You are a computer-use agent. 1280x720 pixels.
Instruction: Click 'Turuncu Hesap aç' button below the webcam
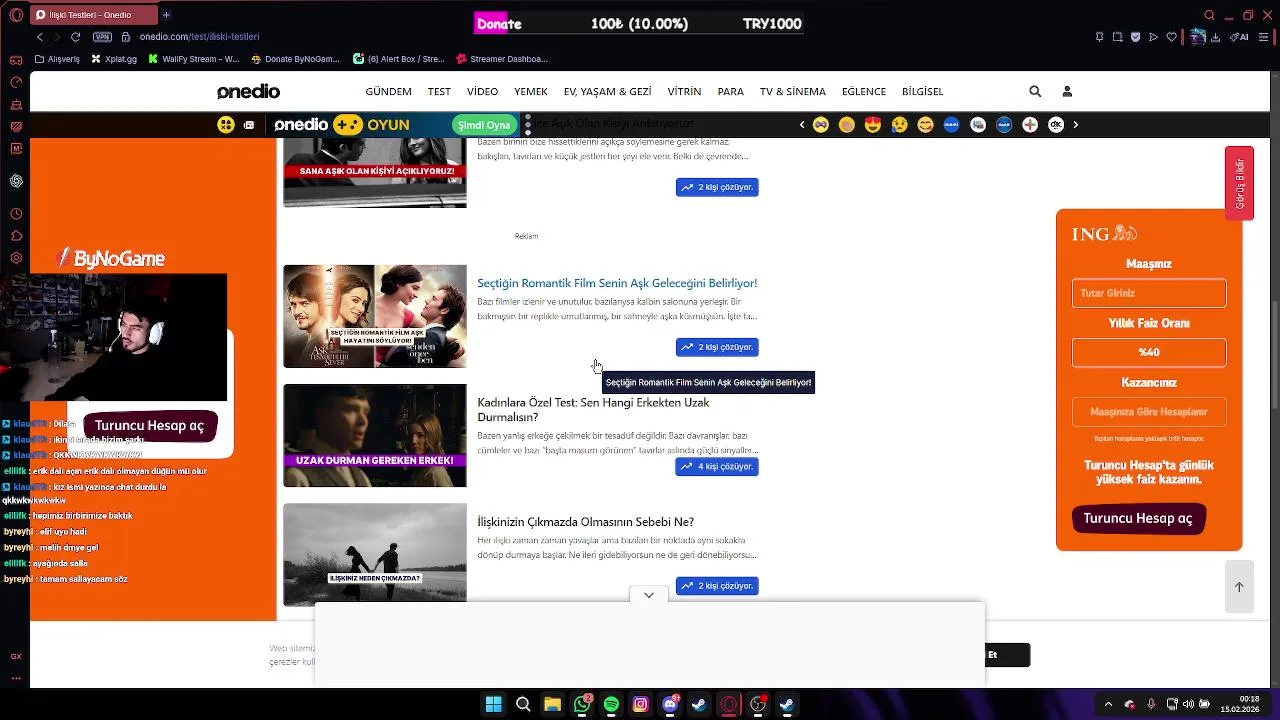coord(149,426)
